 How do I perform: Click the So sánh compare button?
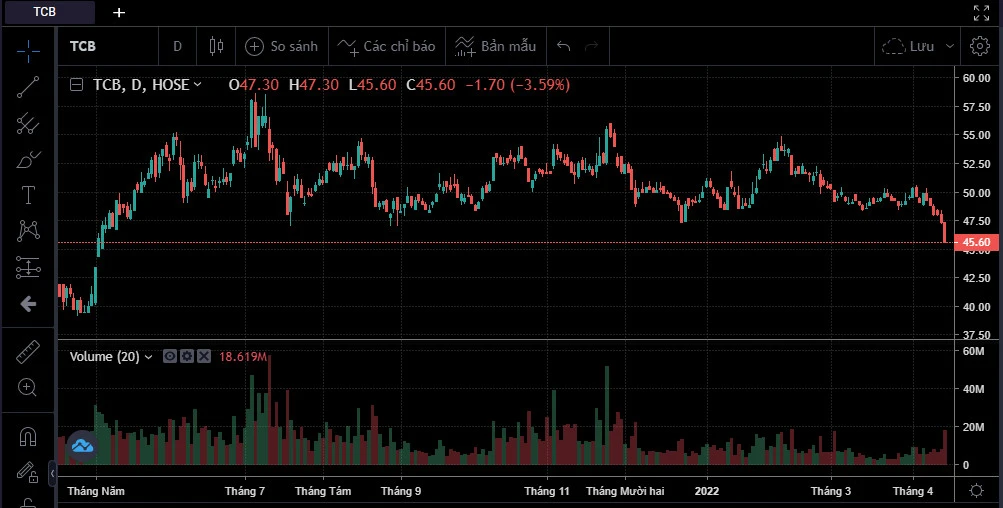pos(282,46)
